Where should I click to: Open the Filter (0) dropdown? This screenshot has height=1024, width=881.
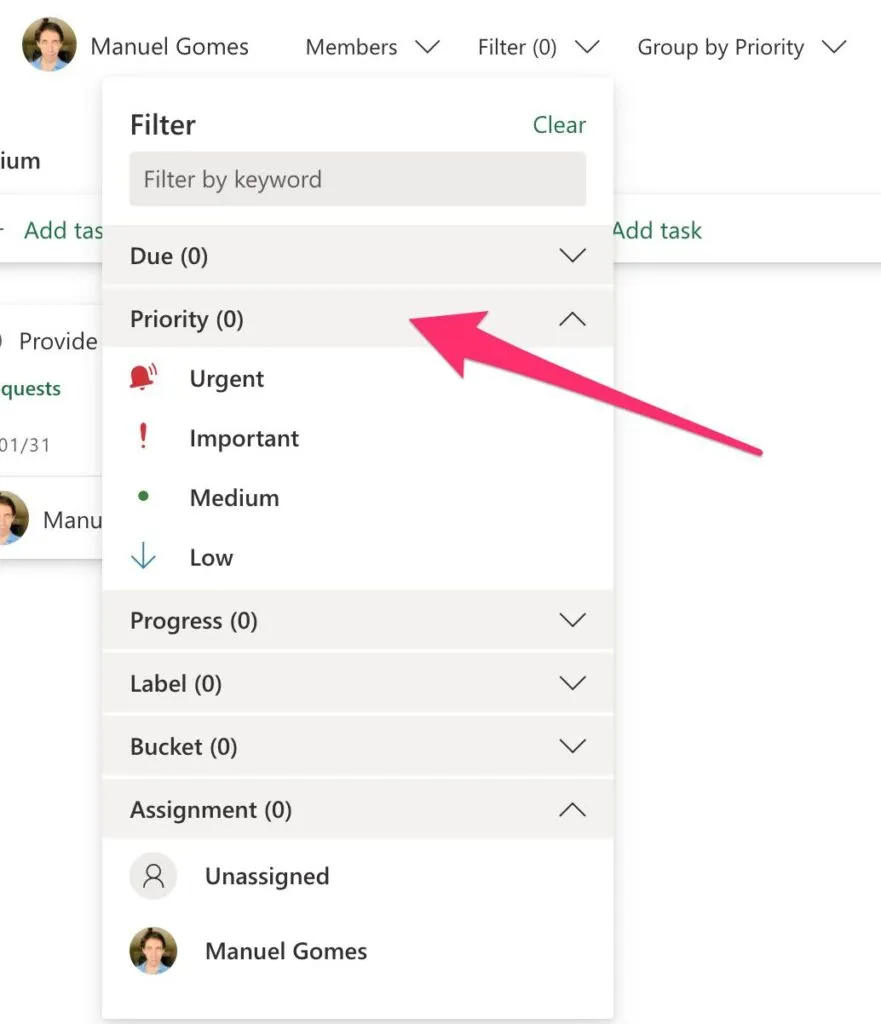pos(538,47)
